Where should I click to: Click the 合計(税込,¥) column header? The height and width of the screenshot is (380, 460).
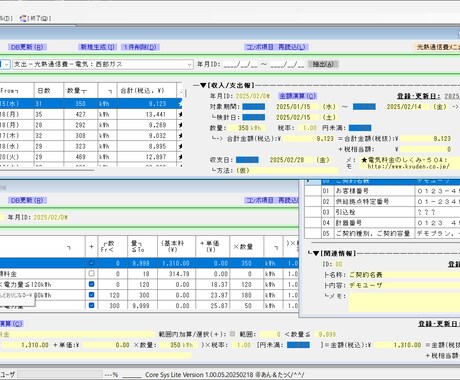click(146, 91)
